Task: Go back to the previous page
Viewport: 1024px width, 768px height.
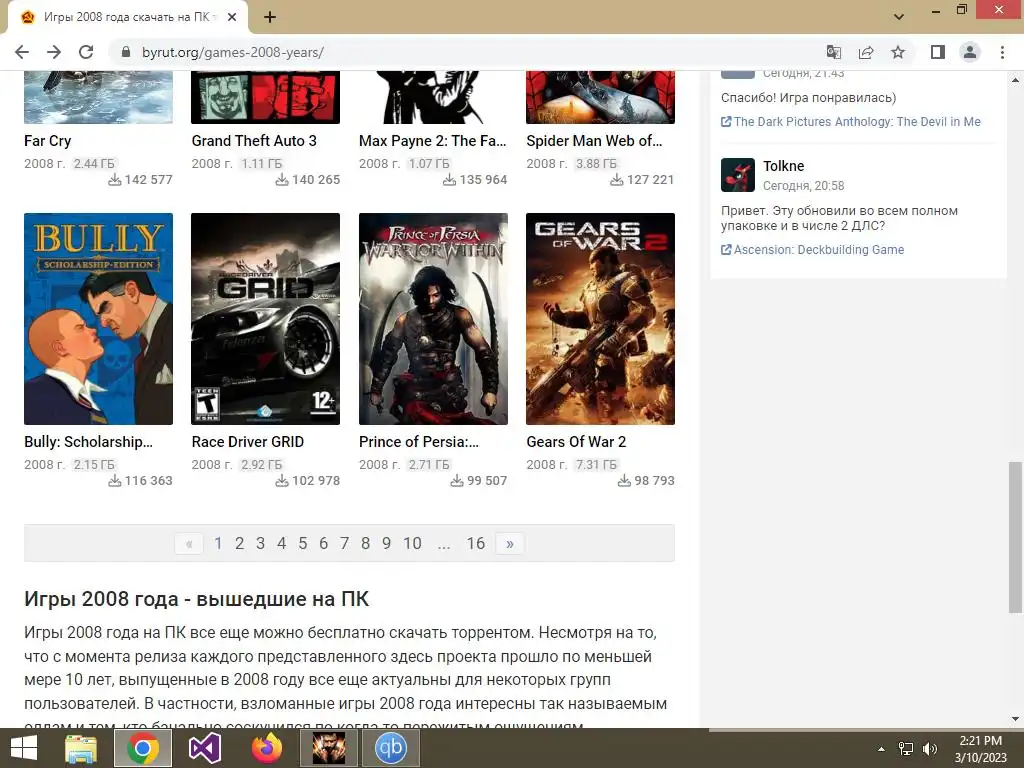Action: tap(22, 52)
